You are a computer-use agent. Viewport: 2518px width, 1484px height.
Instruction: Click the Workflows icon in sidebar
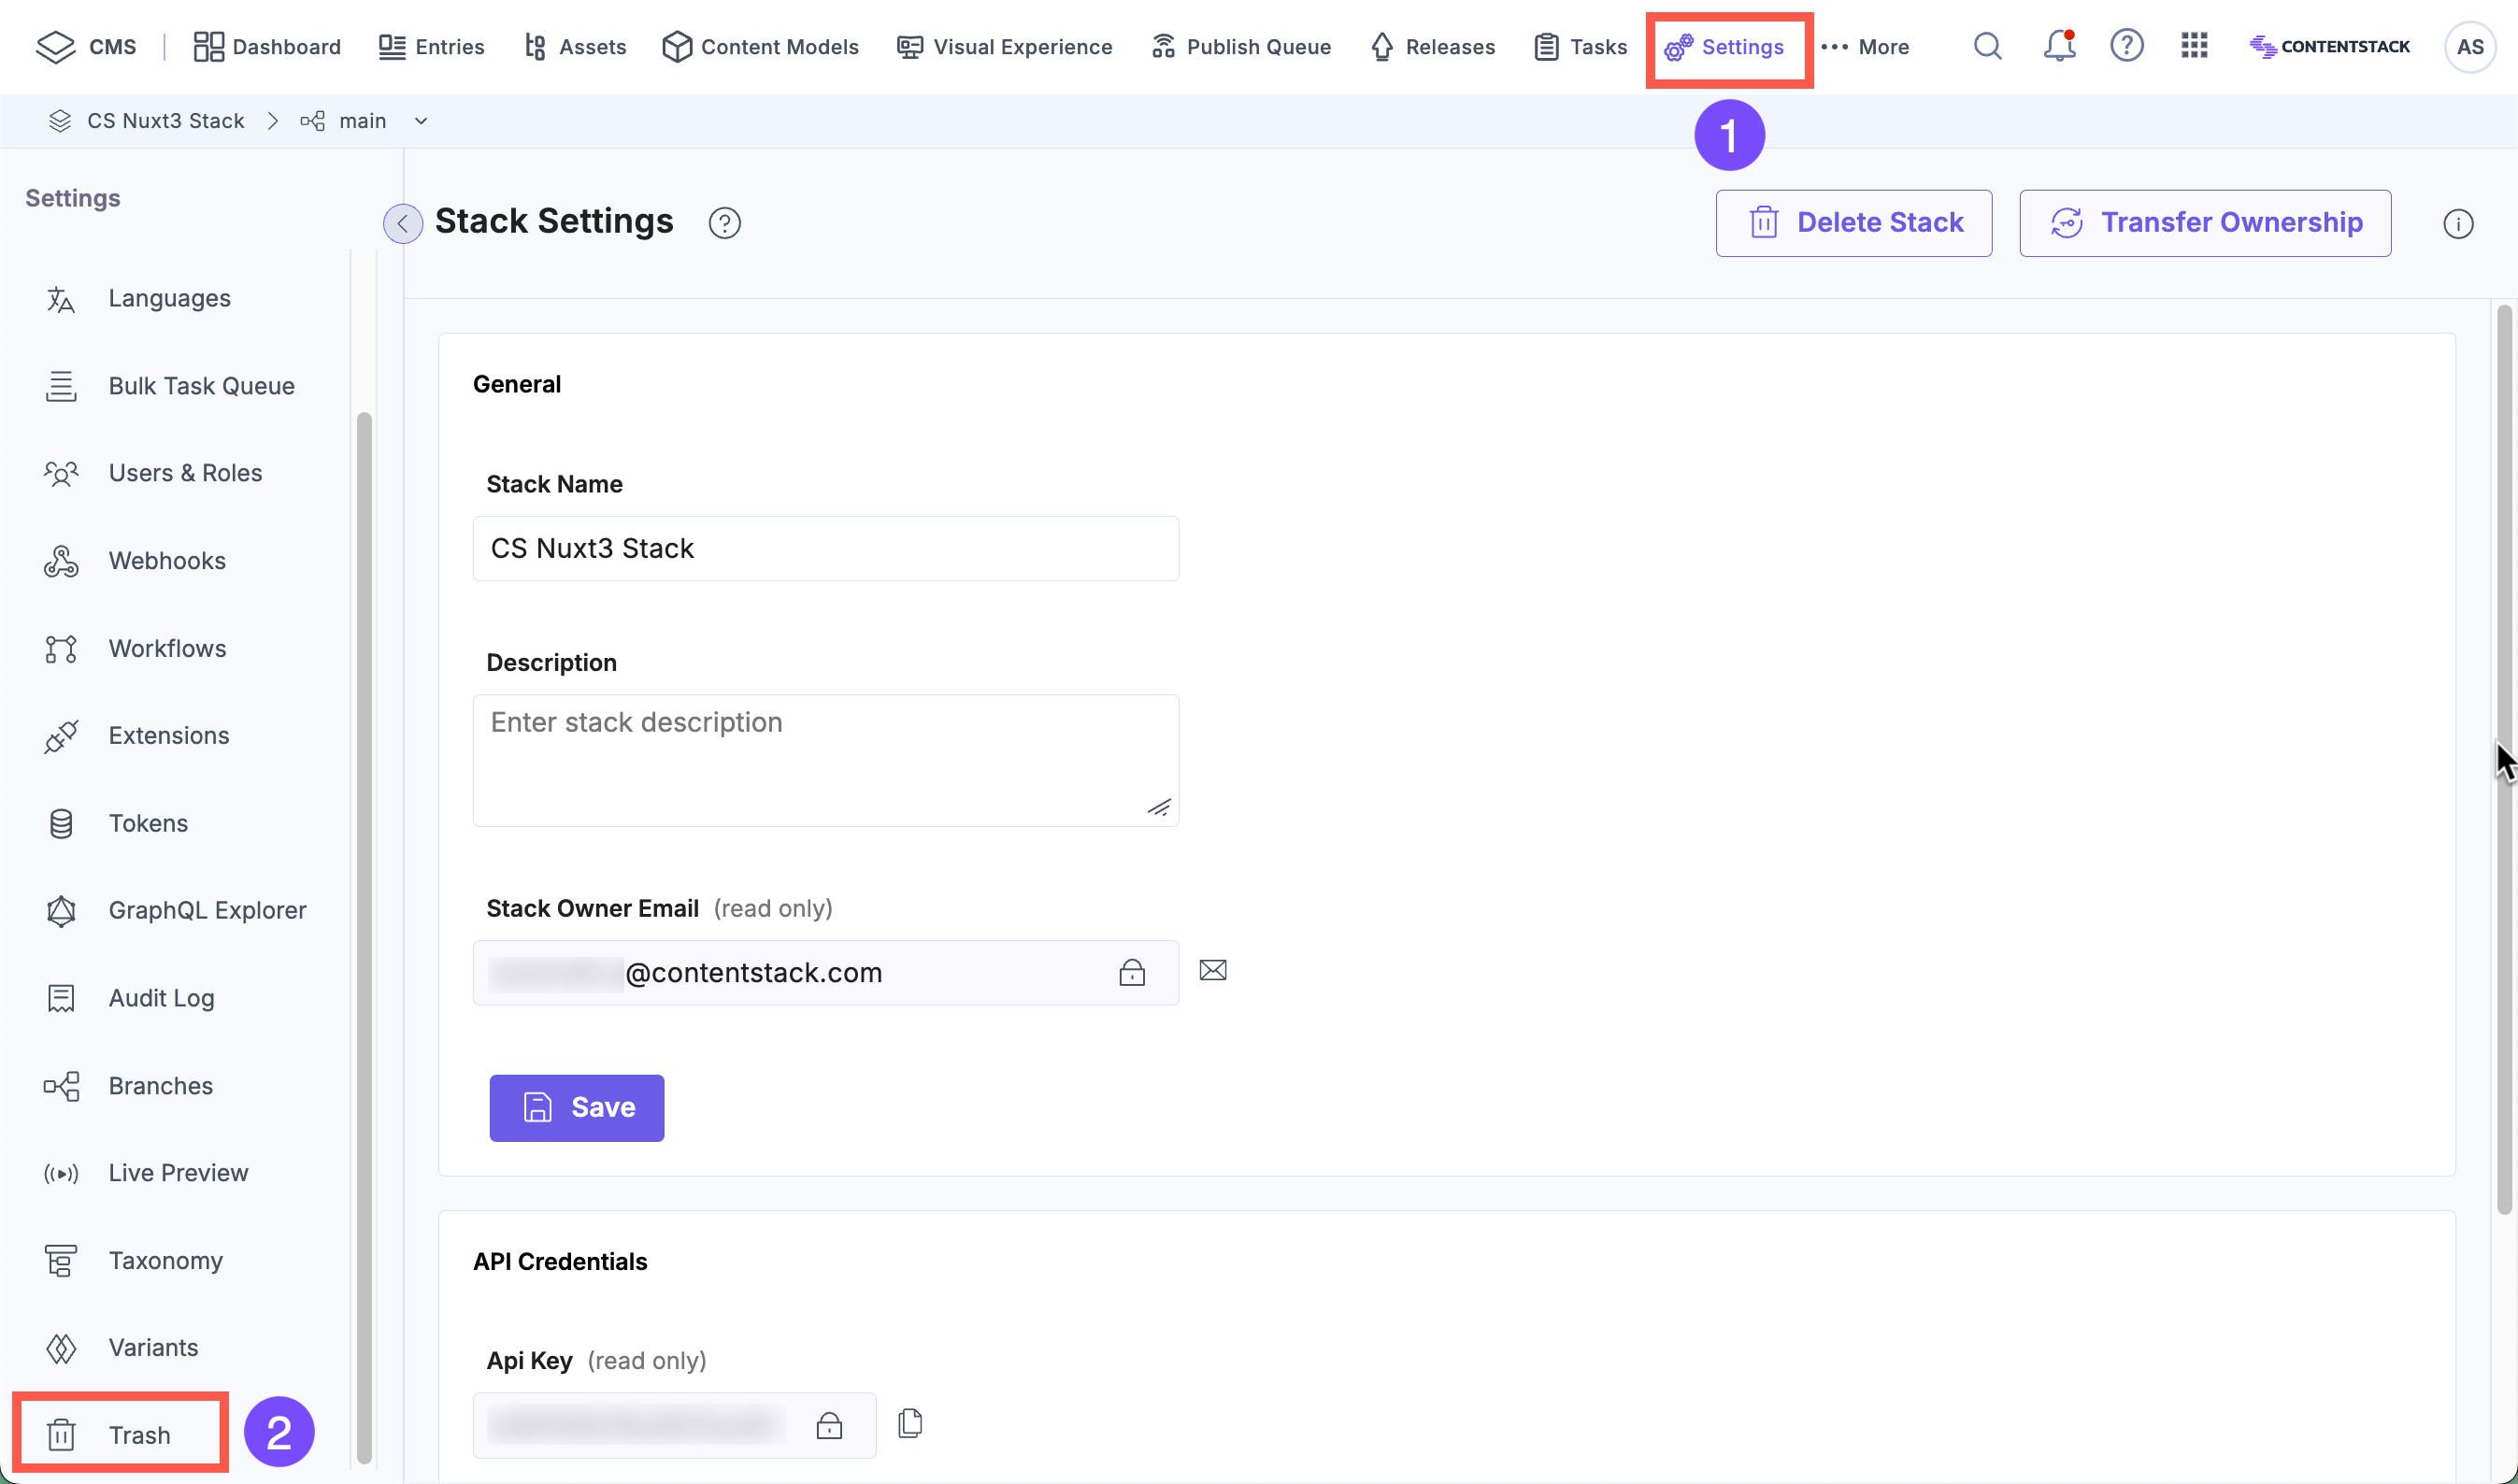(61, 649)
